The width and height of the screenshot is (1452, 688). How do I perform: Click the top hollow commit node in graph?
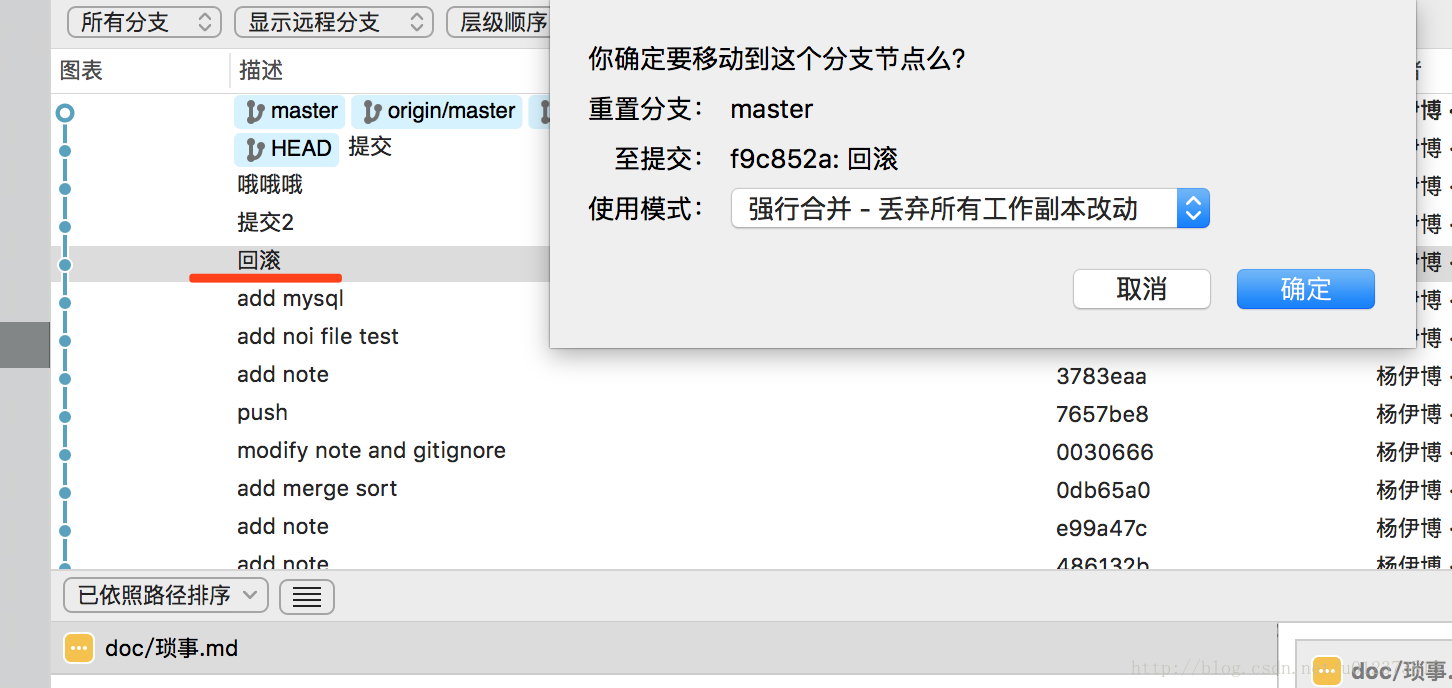(65, 113)
